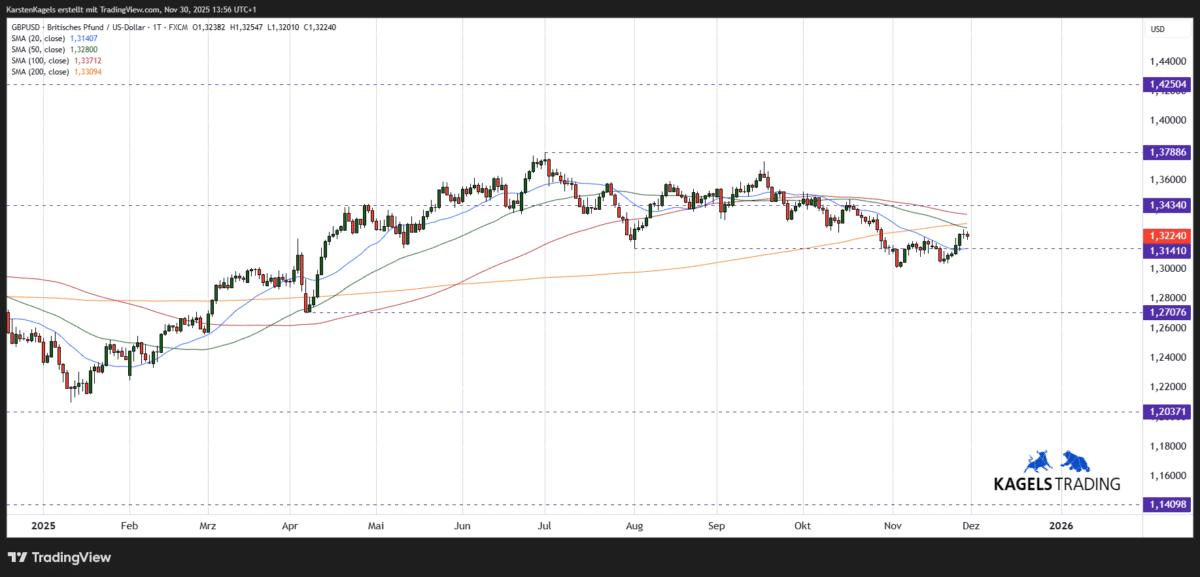The image size is (1200, 577).
Task: Click the current price label 1,32240
Action: tap(1166, 236)
